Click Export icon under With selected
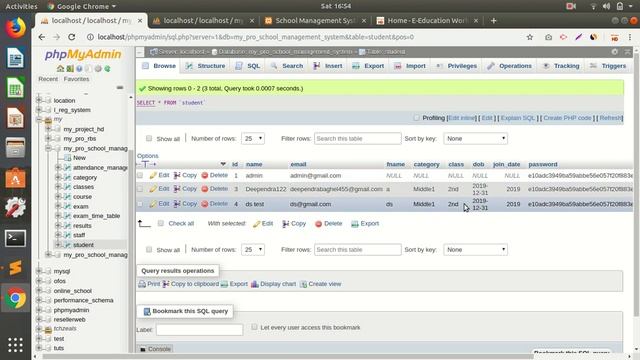Image resolution: width=640 pixels, height=360 pixels. tap(355, 224)
